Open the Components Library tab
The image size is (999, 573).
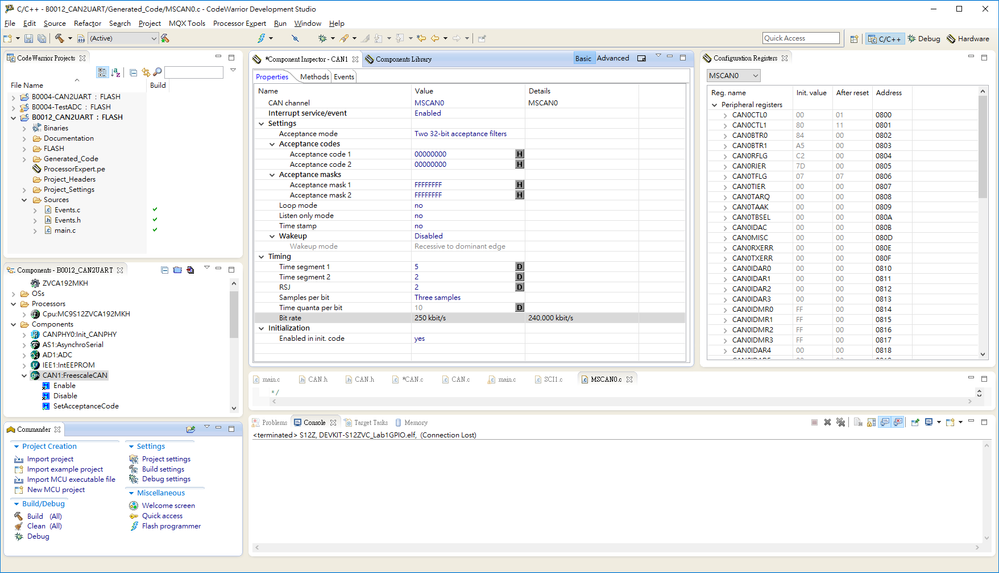(398, 59)
